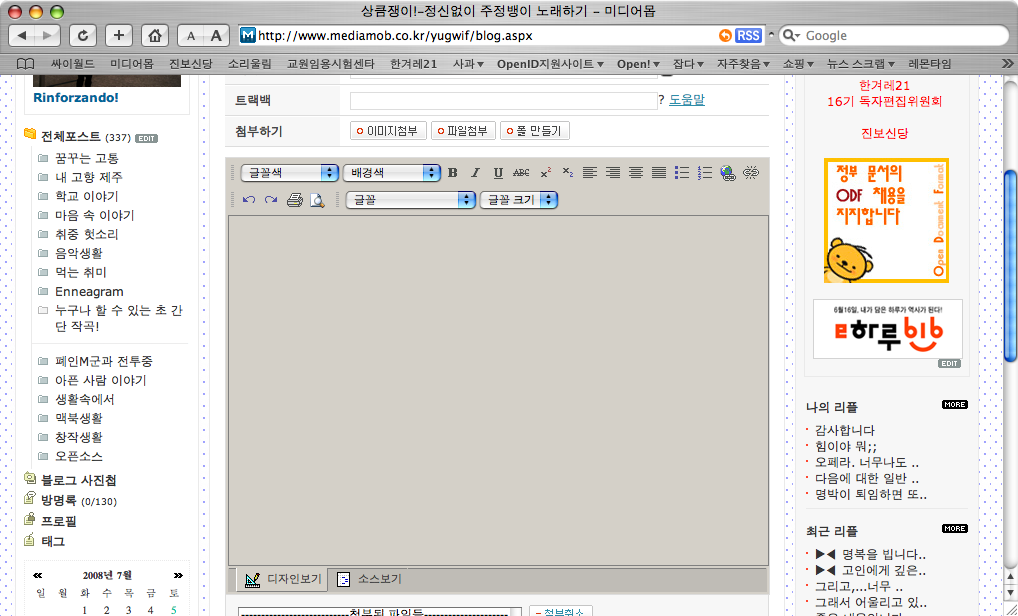Screen dimensions: 1018x616
Task: Toggle italic formatting in editor toolbar
Action: click(x=475, y=173)
